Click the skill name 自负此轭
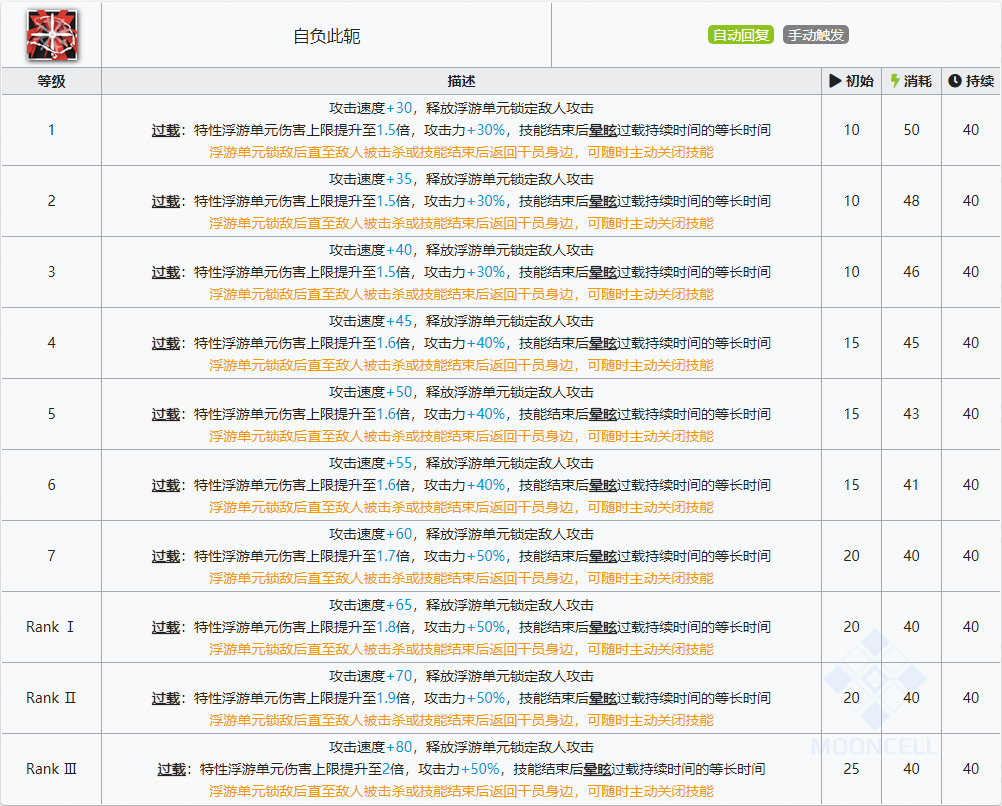Image resolution: width=1002 pixels, height=806 pixels. click(x=327, y=36)
